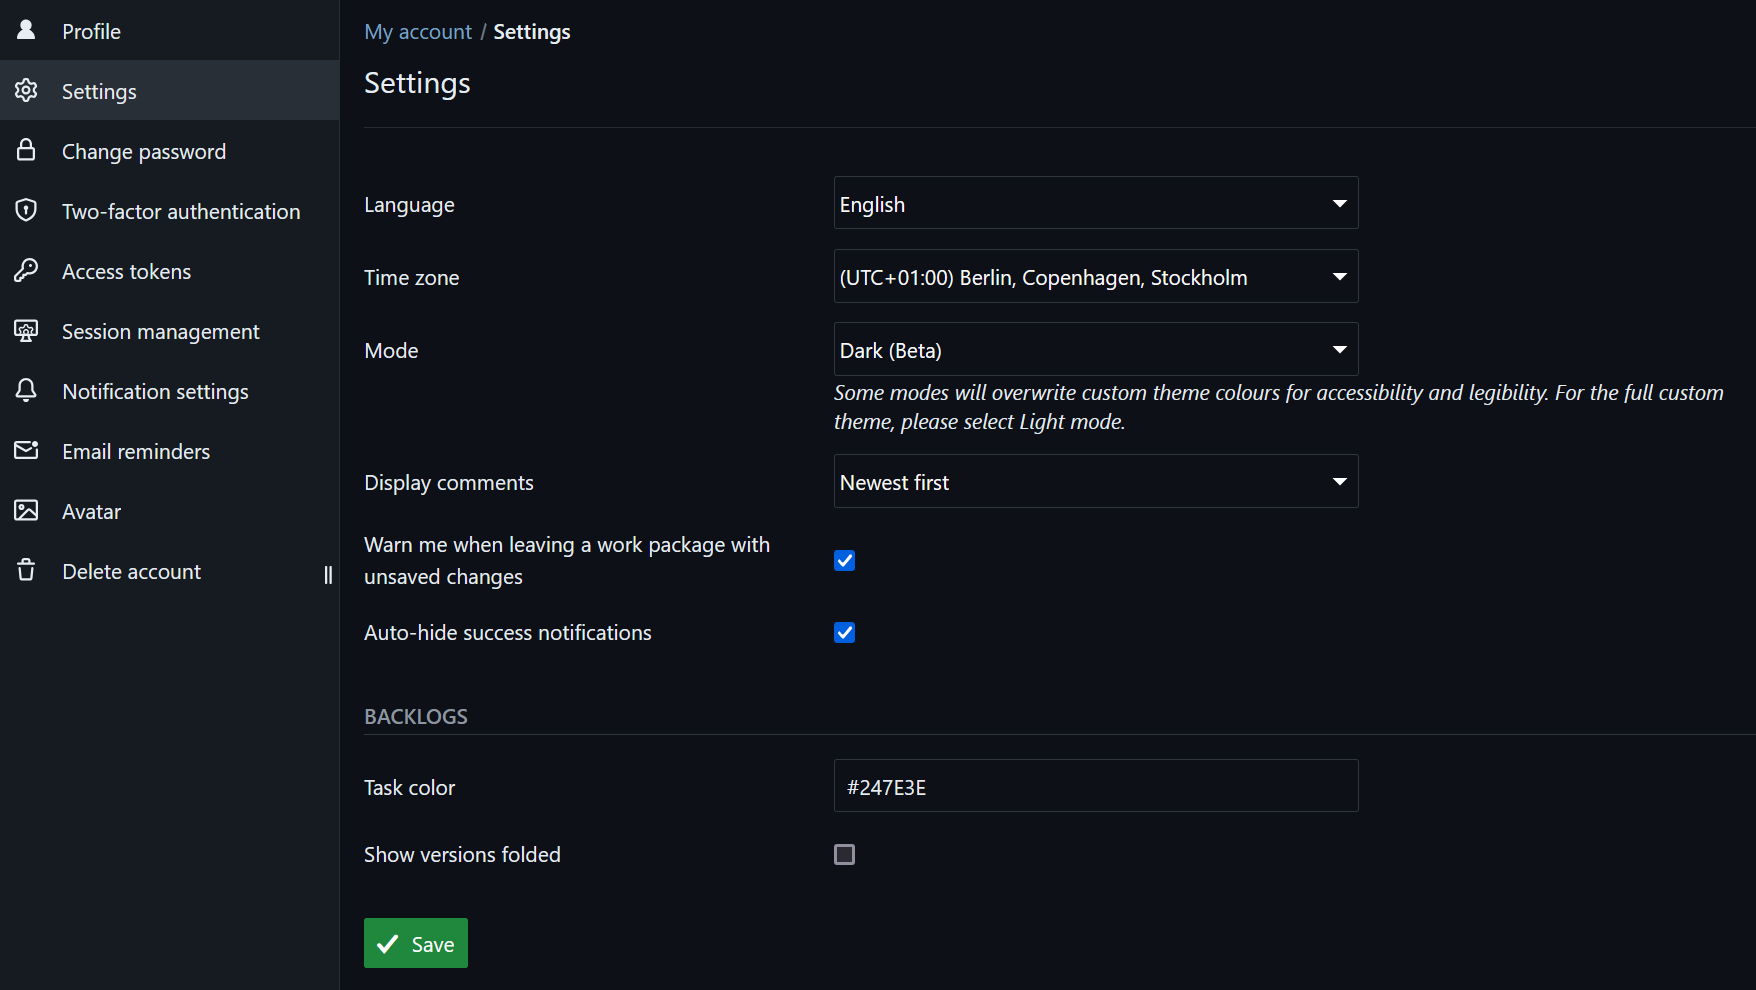
Task: Click the Profile person icon
Action: 26,30
